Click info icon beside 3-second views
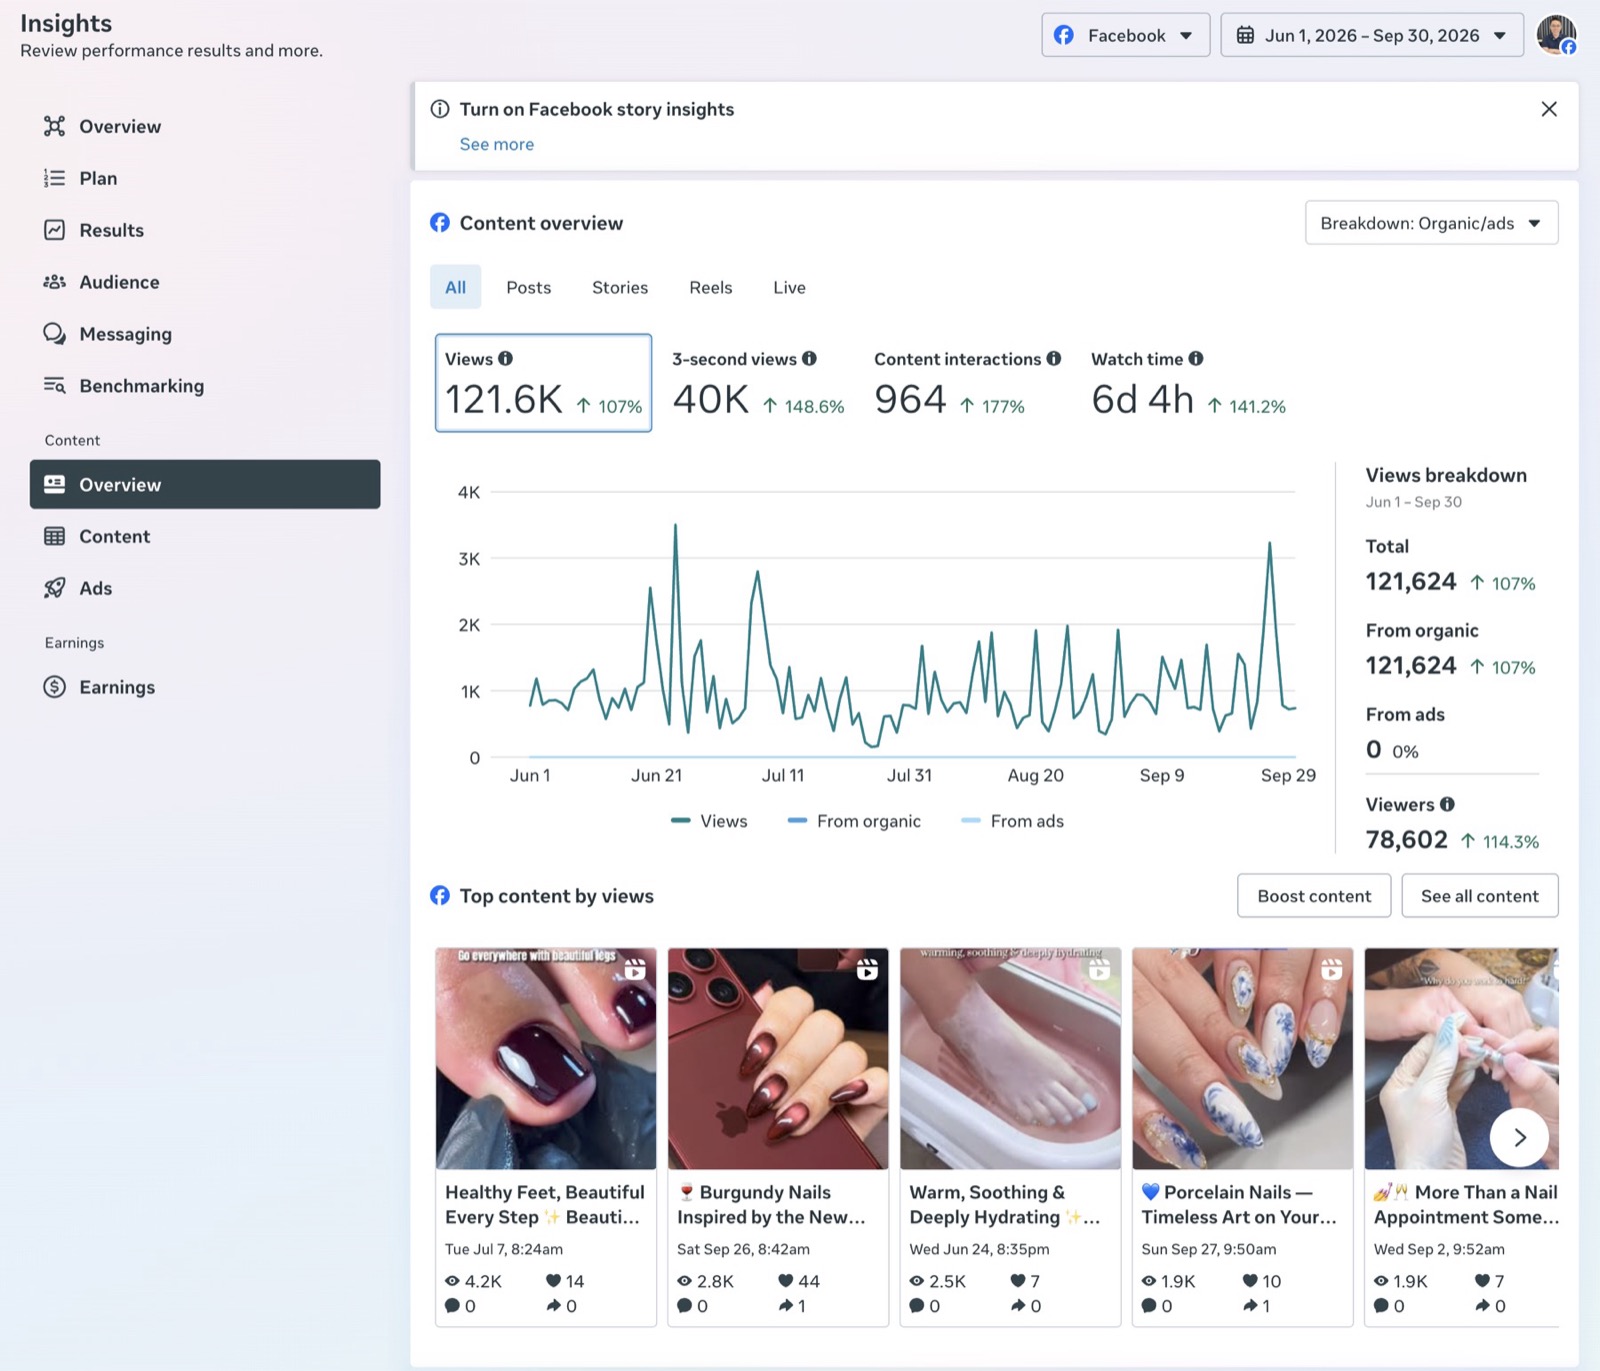 coord(809,358)
